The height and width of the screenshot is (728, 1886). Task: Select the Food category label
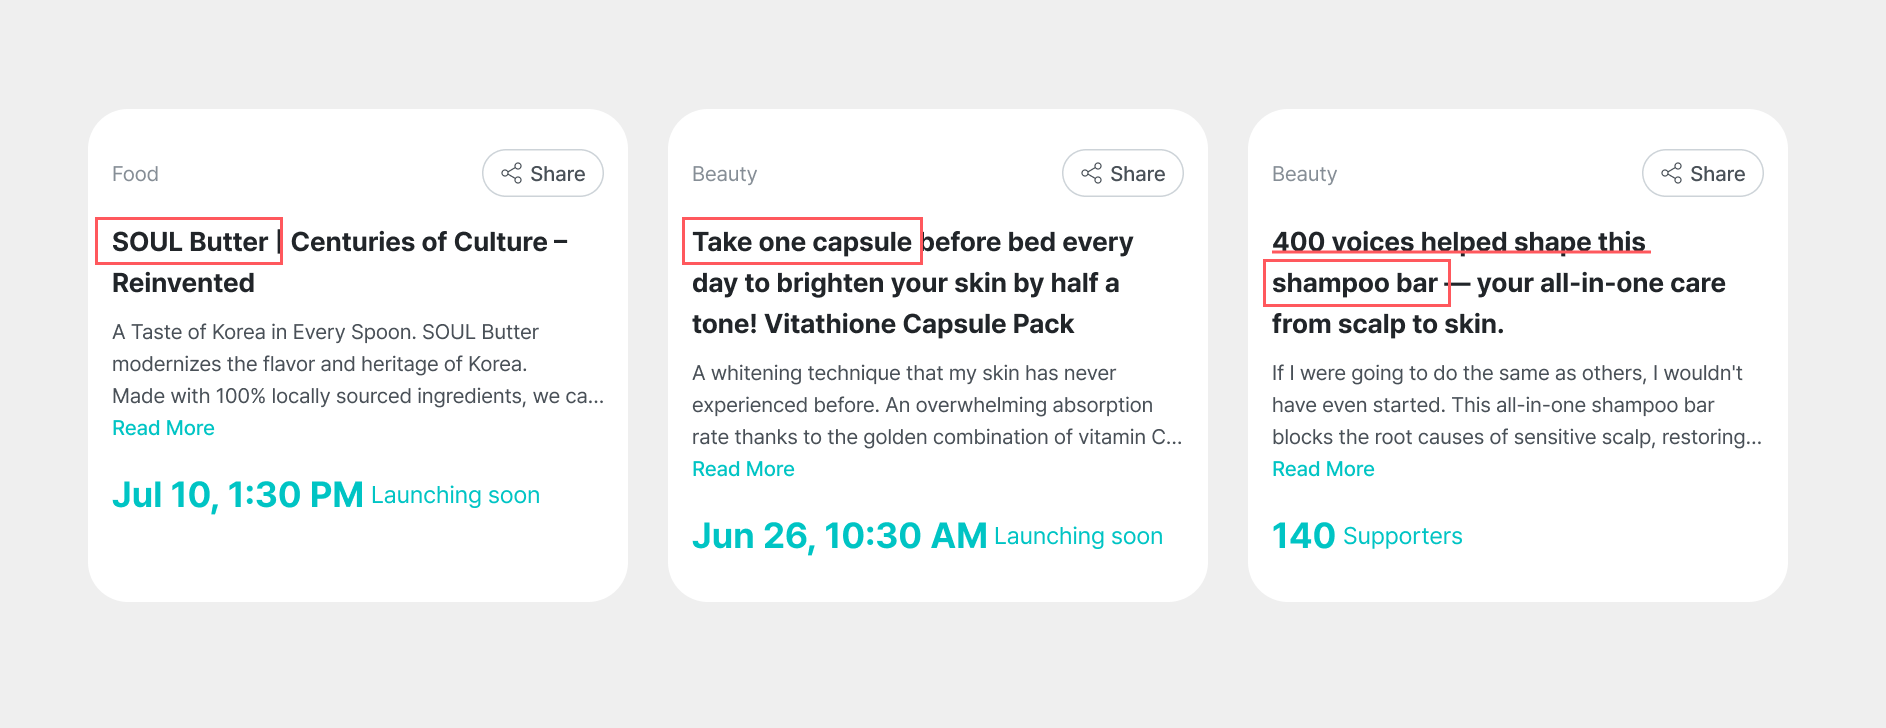pos(135,174)
